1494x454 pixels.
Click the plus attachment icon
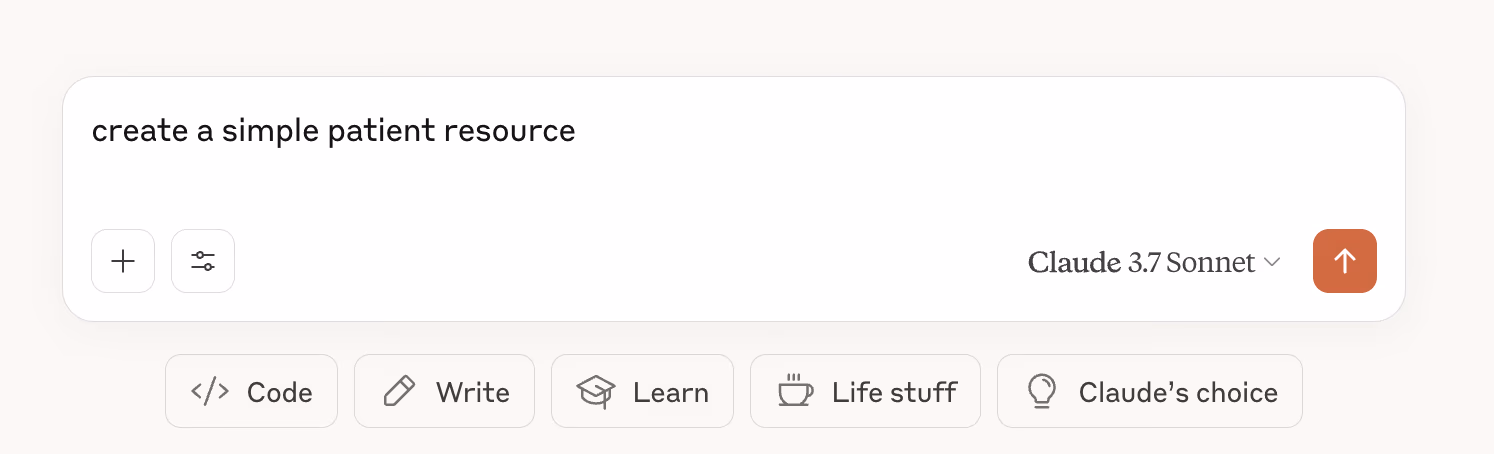point(123,262)
